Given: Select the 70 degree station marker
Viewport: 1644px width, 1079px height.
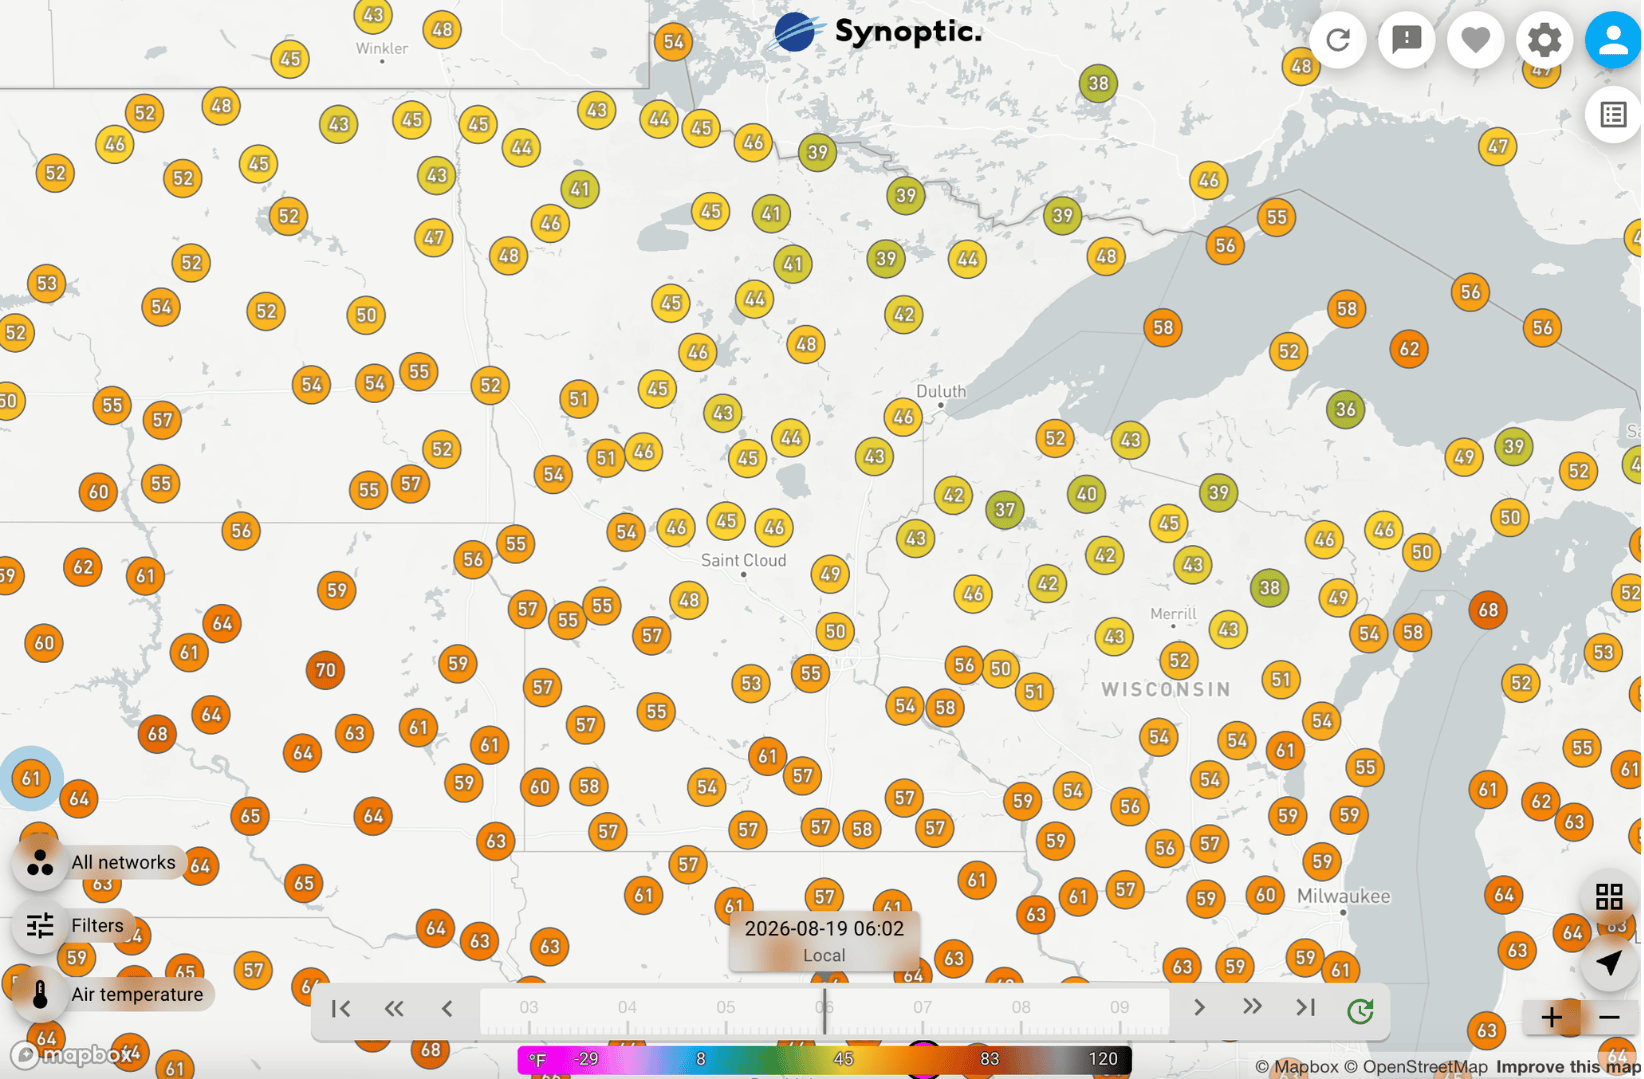Looking at the screenshot, I should point(325,670).
